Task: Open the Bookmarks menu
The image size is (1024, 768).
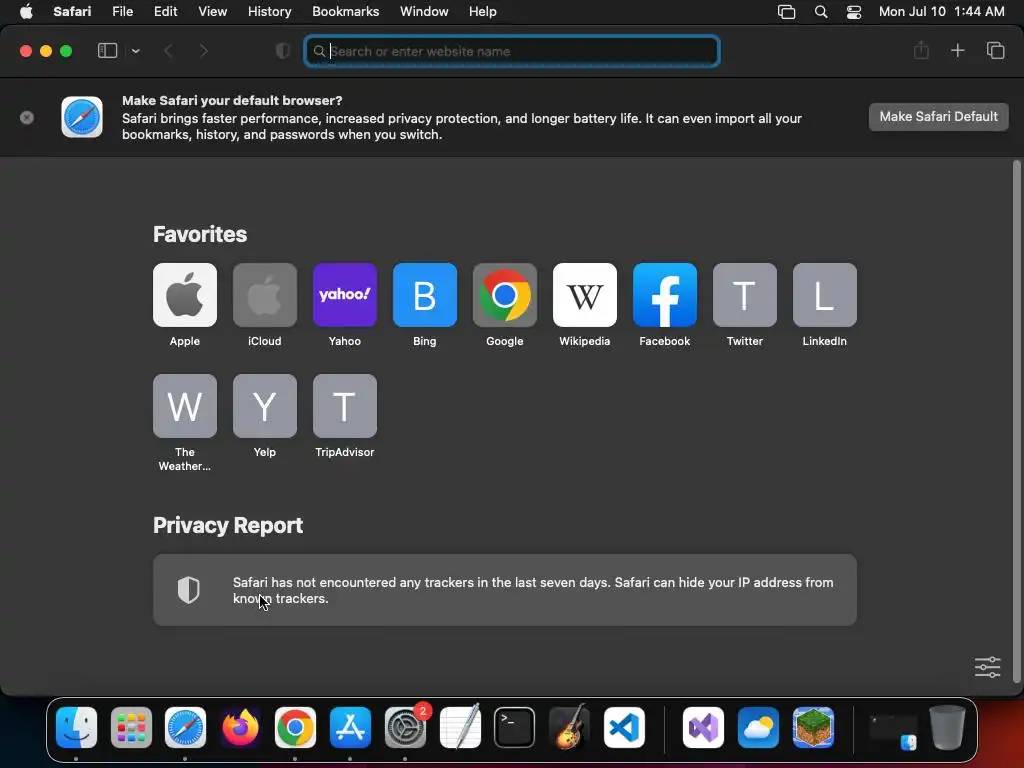Action: [345, 12]
